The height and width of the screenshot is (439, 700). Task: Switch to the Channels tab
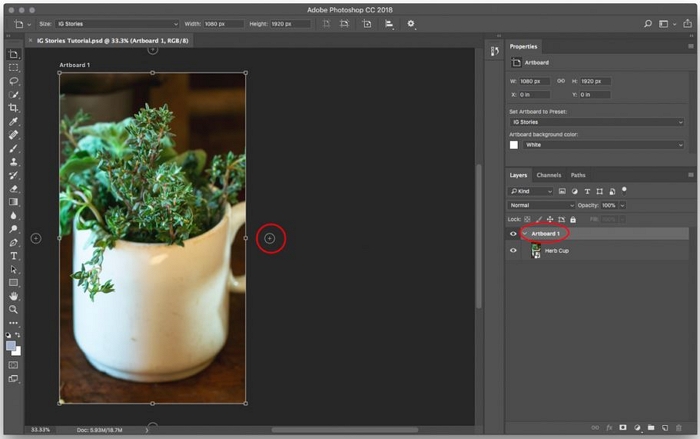[549, 175]
